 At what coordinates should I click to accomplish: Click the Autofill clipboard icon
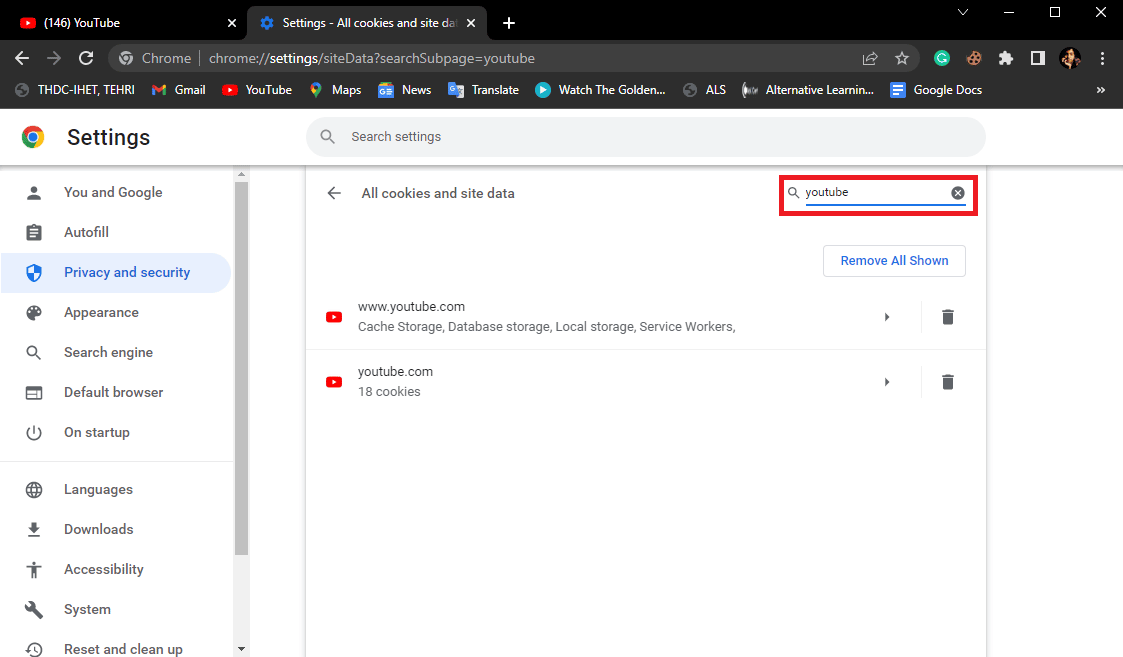(x=34, y=233)
